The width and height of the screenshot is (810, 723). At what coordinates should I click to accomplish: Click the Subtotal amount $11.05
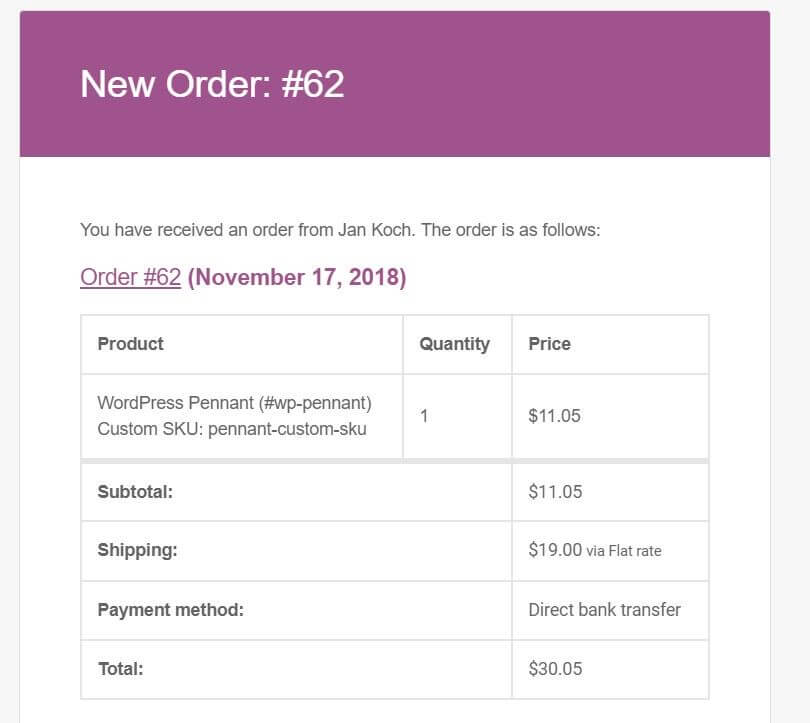pos(555,492)
